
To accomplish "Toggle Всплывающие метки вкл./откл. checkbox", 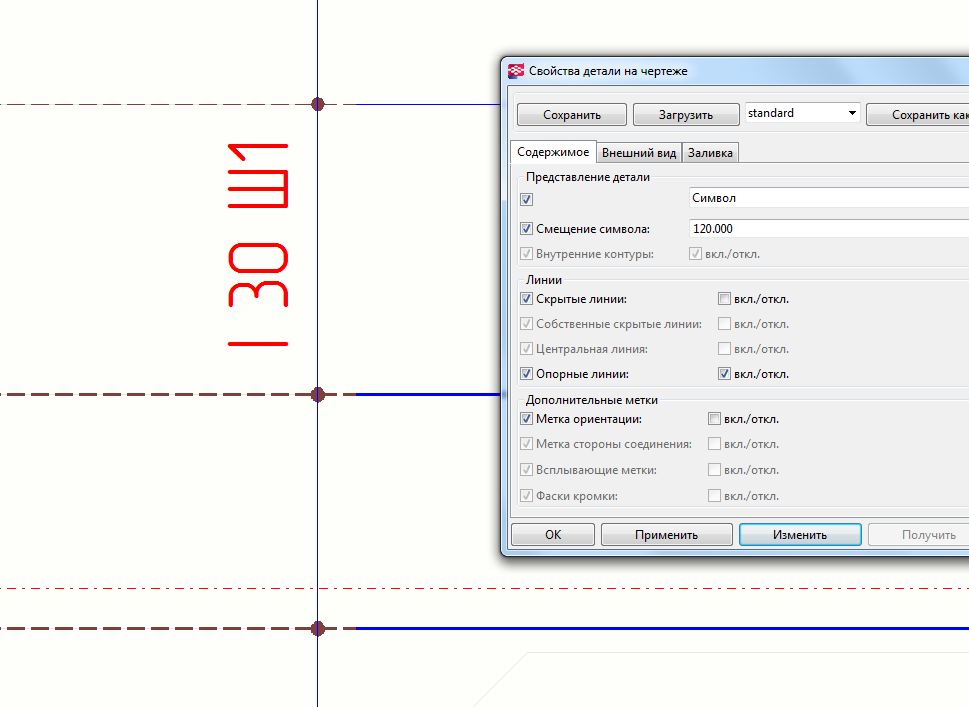I will click(x=714, y=470).
